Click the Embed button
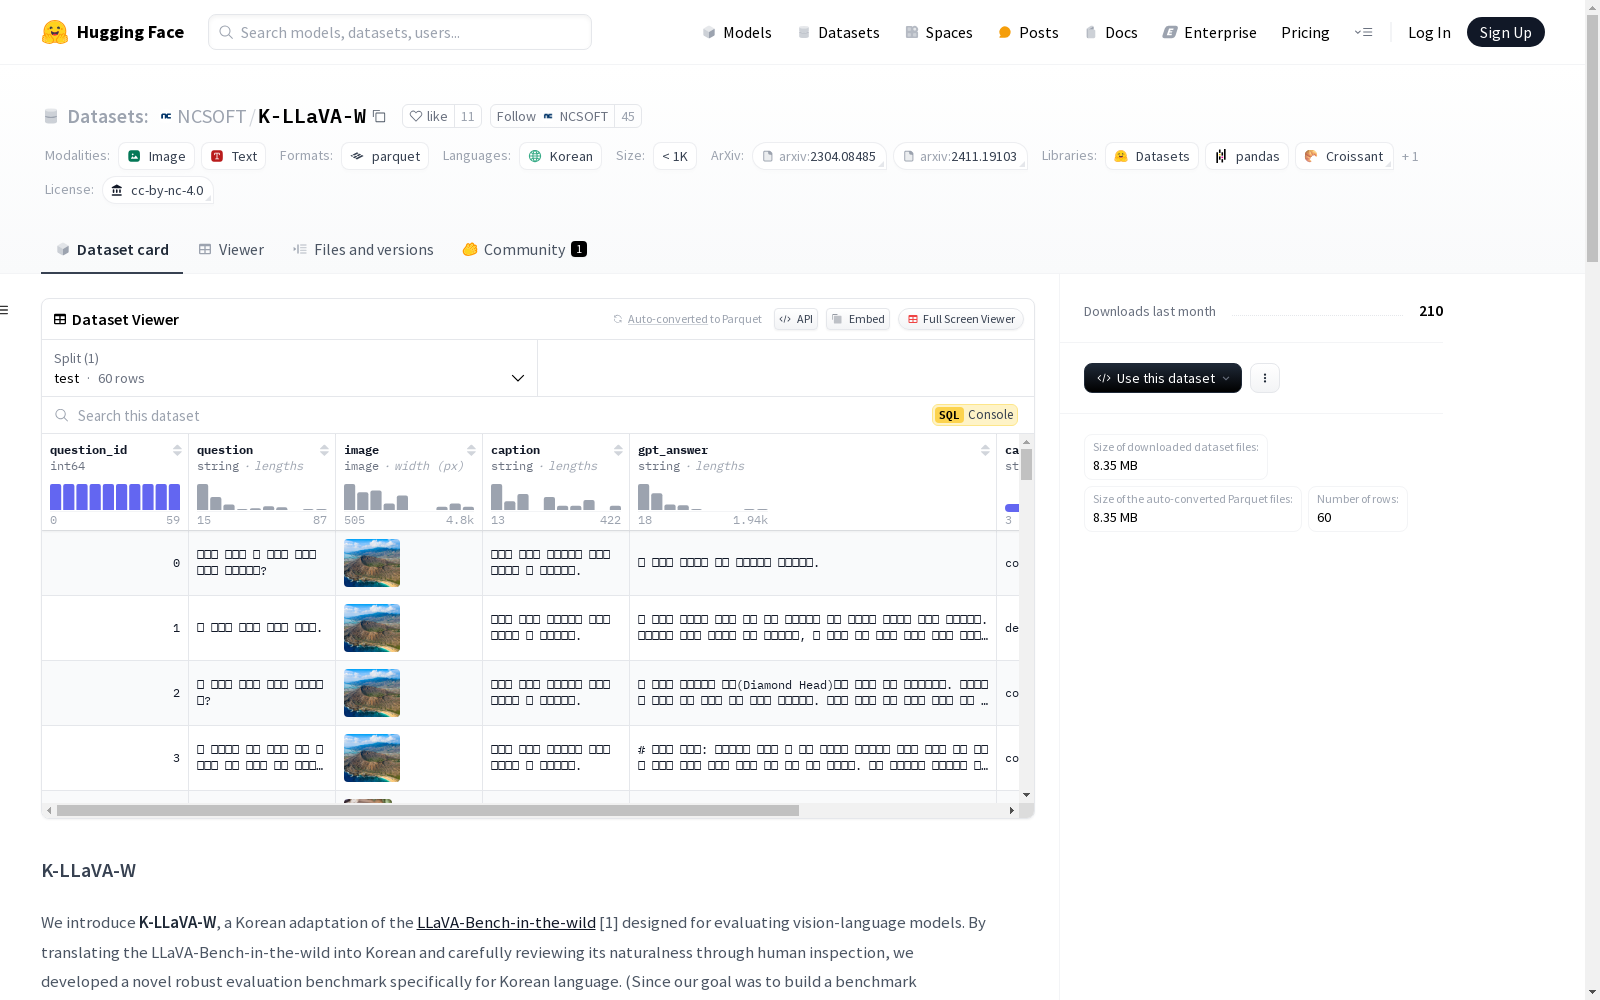Screen dimensions: 1600x1000 click(x=858, y=319)
